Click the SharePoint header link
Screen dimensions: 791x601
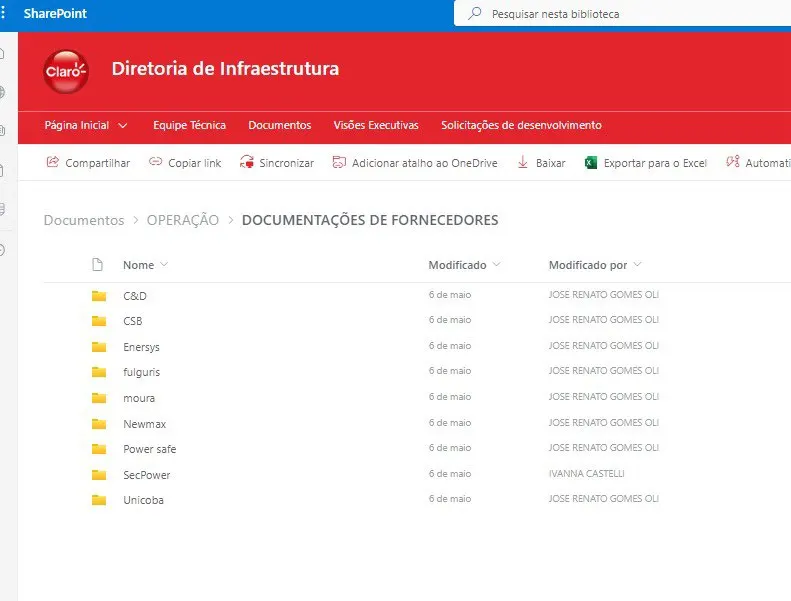(x=55, y=14)
